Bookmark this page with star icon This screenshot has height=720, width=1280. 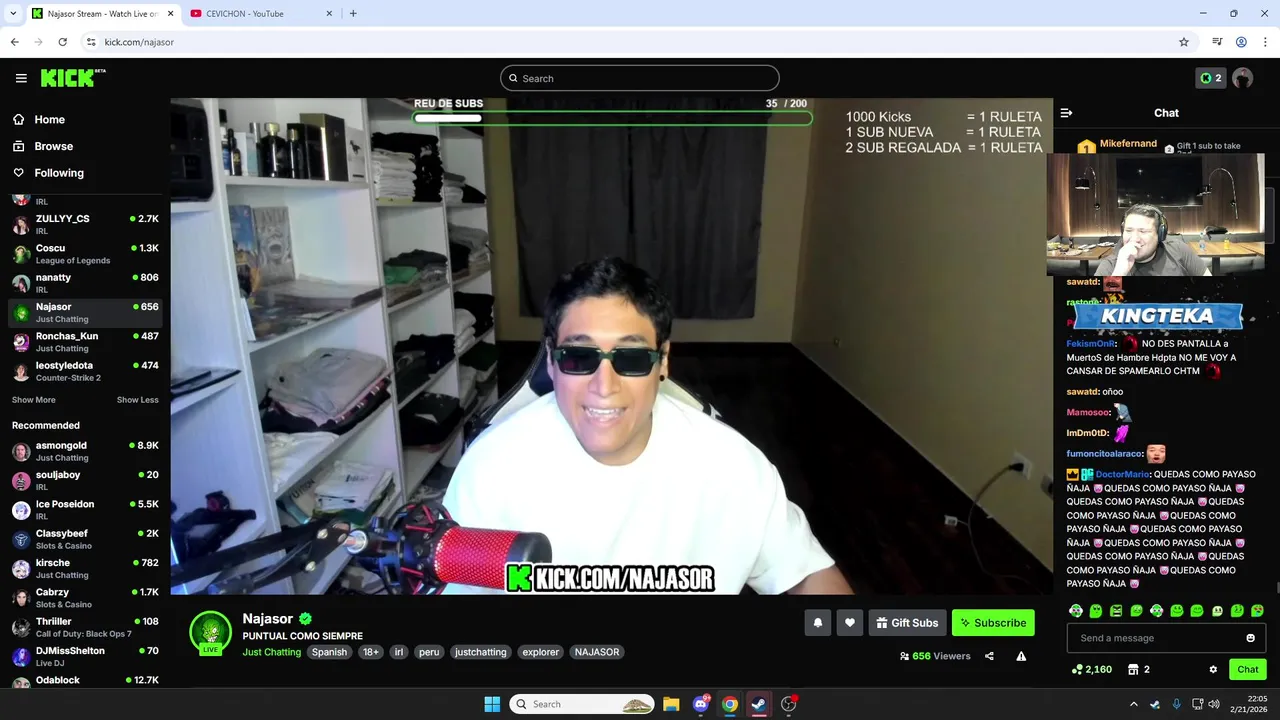tap(1184, 42)
